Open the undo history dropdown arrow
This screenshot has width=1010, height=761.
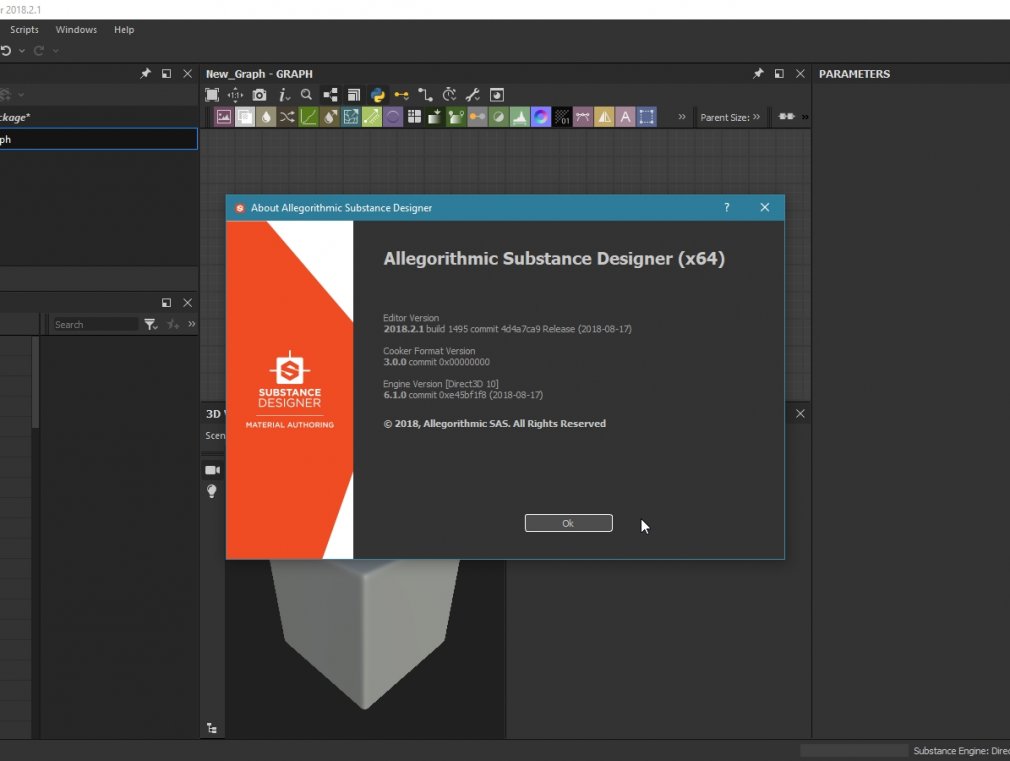click(22, 51)
